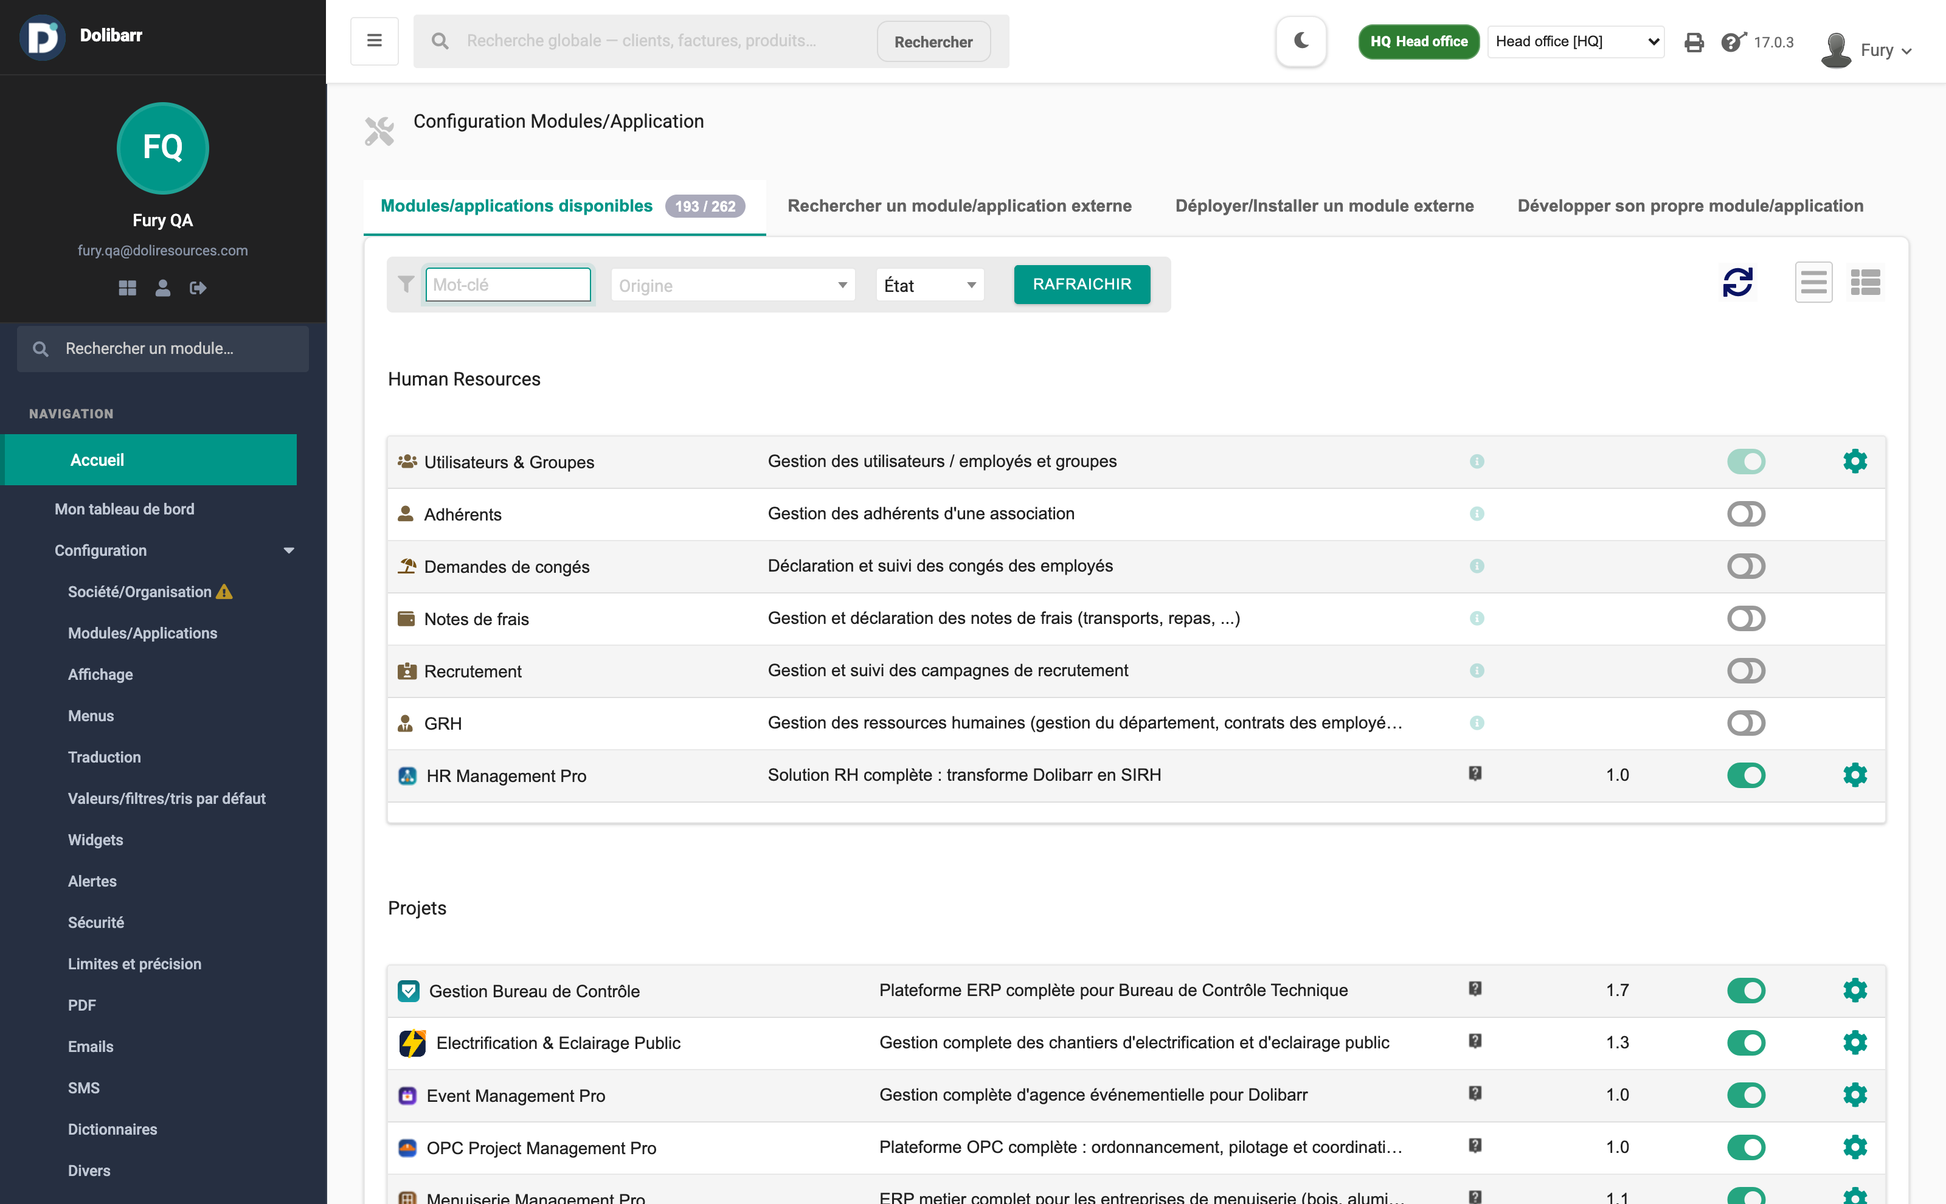Switch to detailed list view icon
The height and width of the screenshot is (1204, 1946).
tap(1865, 283)
